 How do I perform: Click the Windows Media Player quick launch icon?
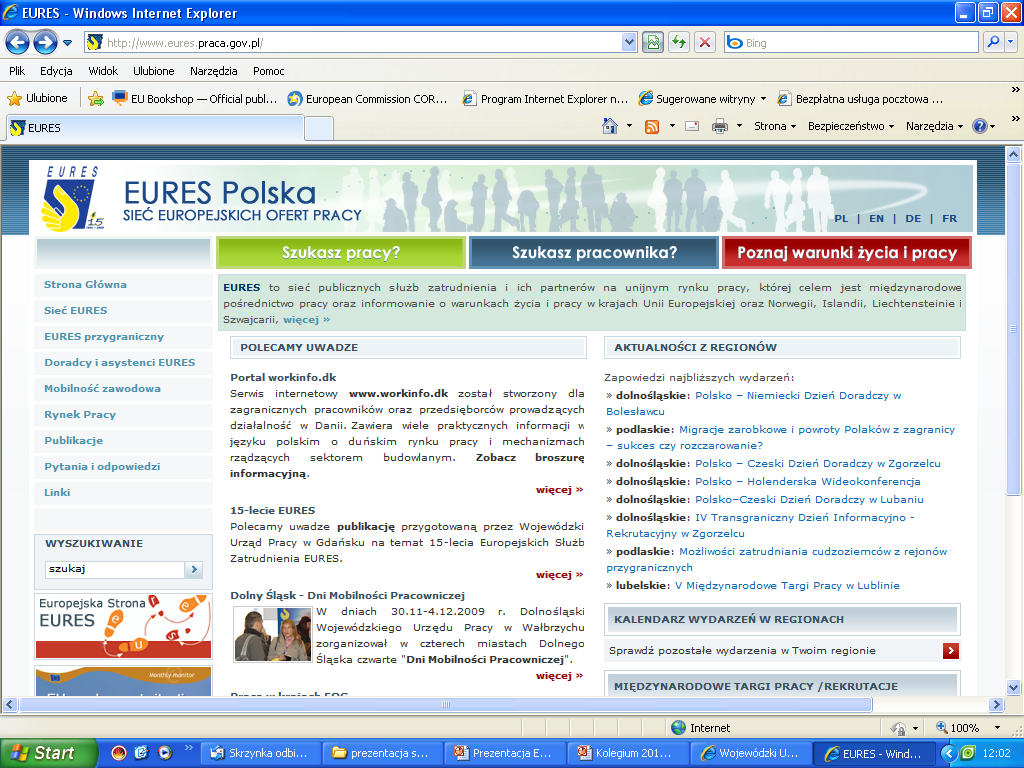pos(165,753)
